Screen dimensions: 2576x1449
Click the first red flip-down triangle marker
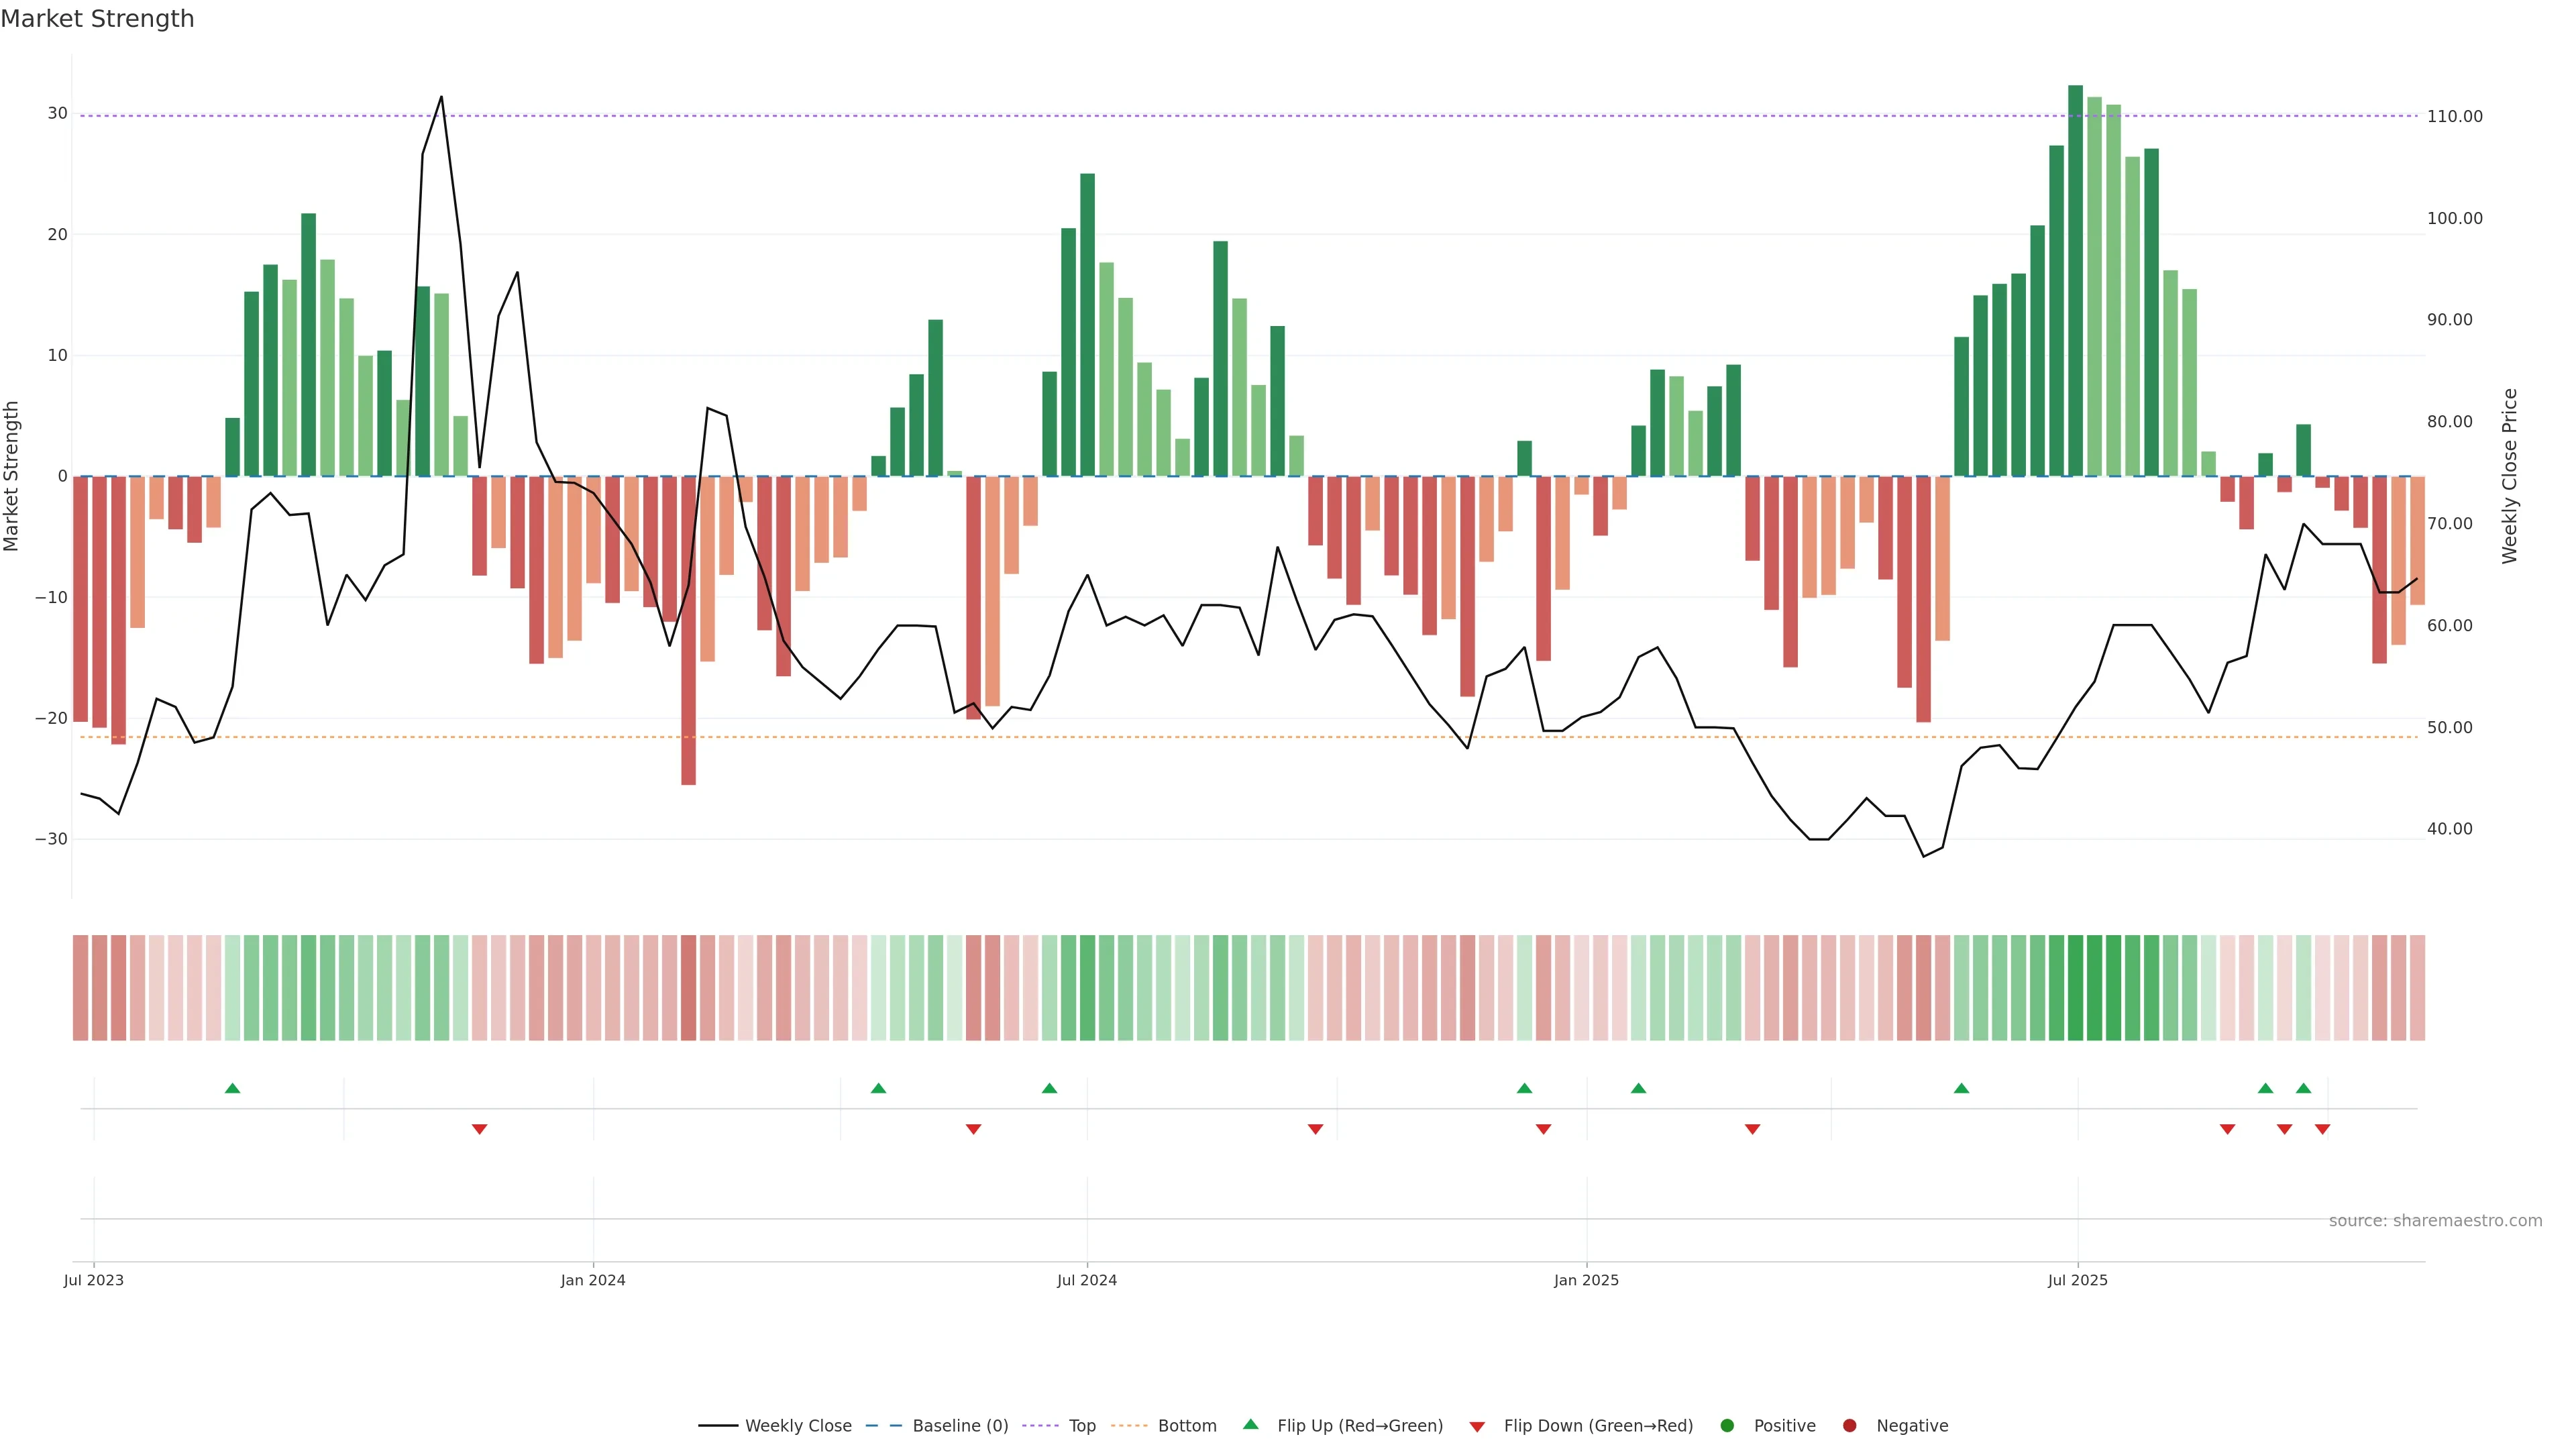(x=479, y=1129)
